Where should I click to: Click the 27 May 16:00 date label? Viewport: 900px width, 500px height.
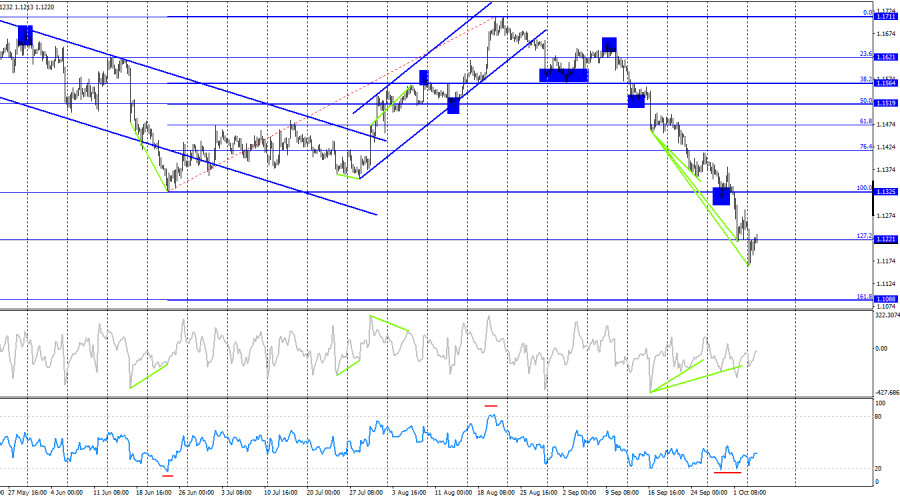coord(28,493)
